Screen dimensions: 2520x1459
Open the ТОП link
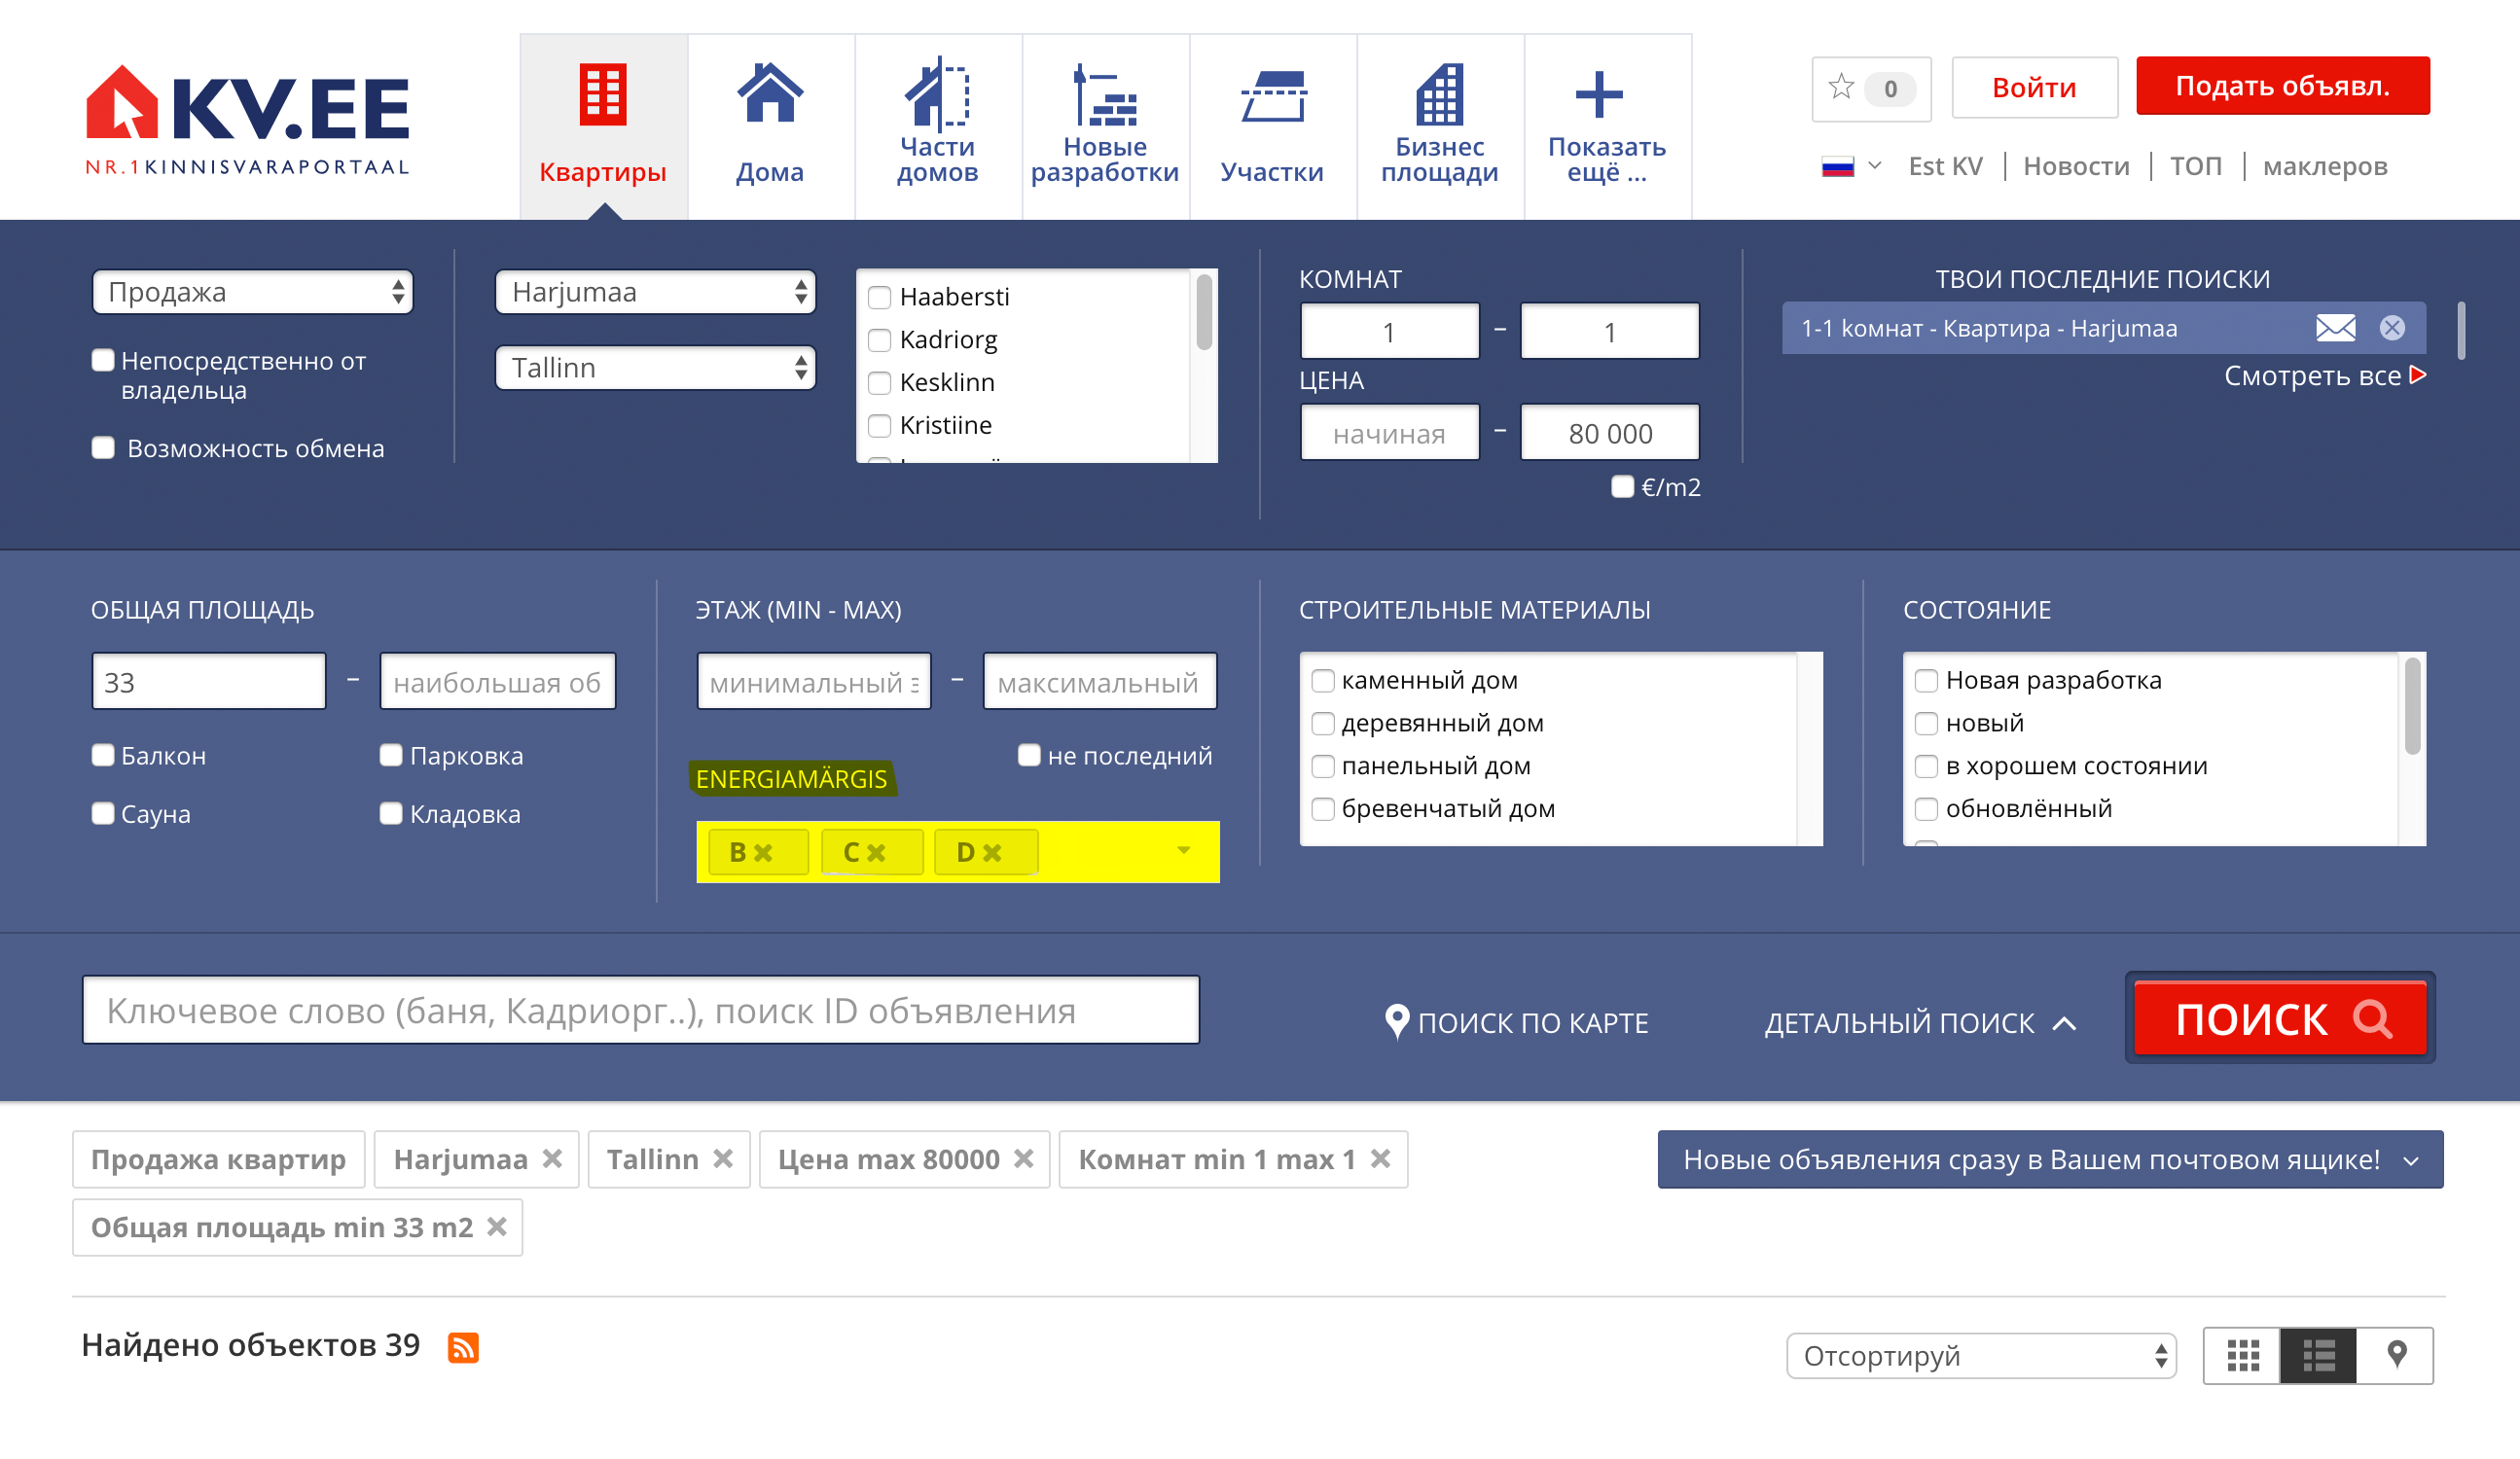point(2196,166)
